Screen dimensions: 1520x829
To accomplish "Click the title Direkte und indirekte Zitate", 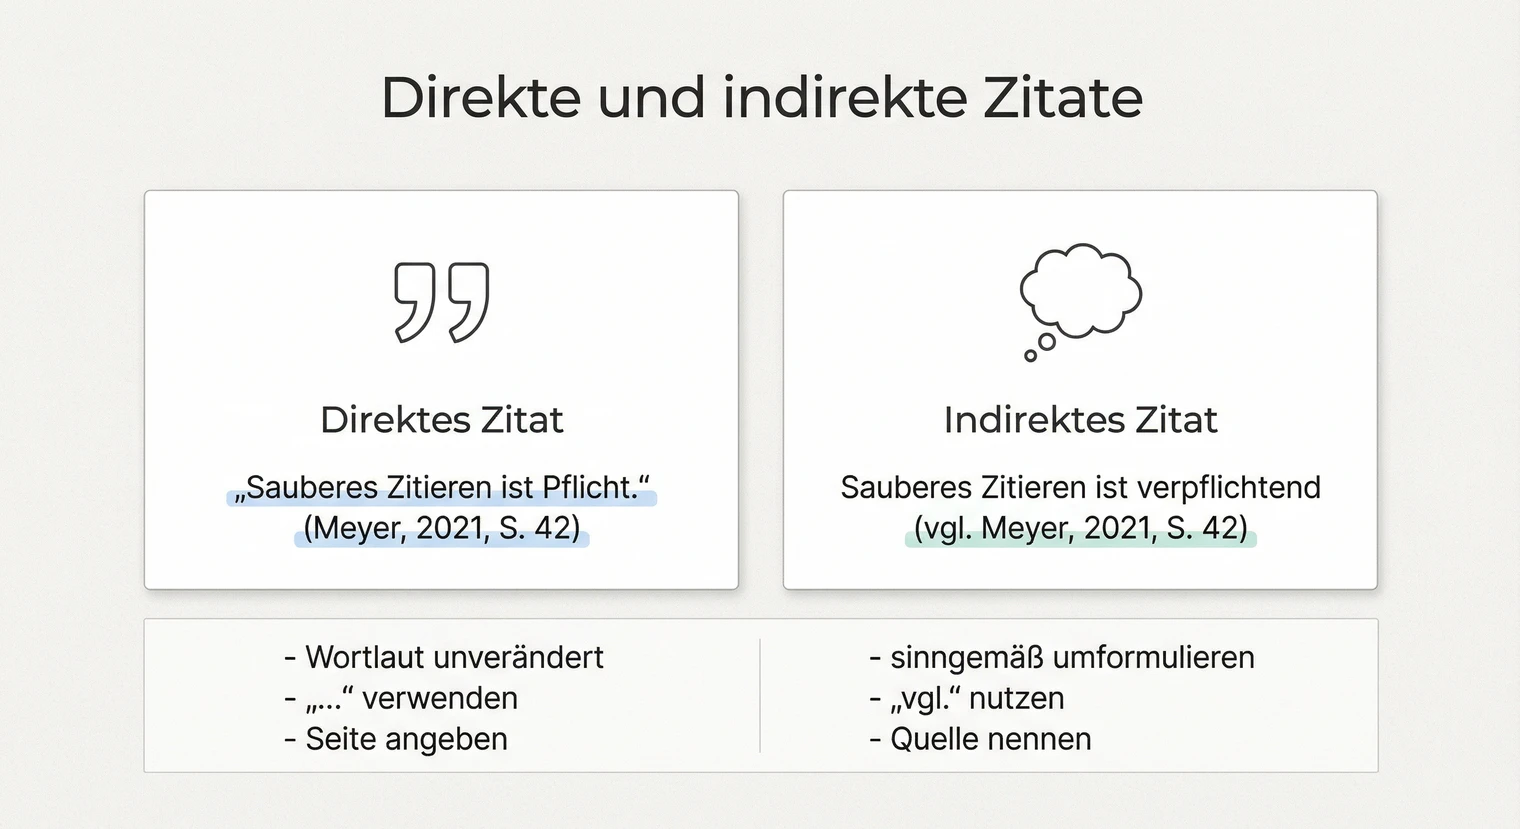I will coord(762,96).
